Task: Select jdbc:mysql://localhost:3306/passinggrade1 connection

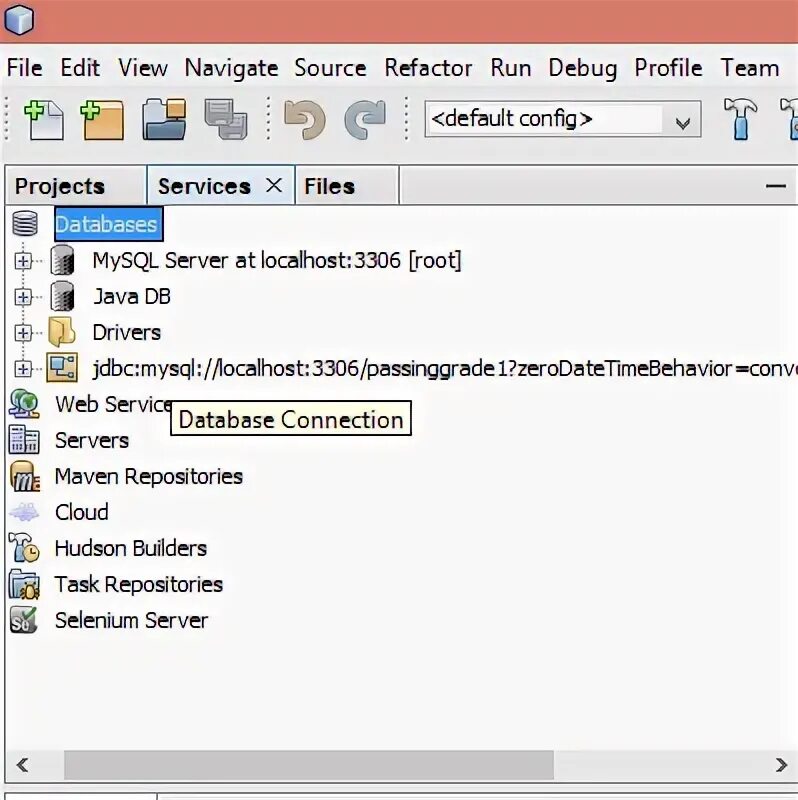Action: (x=444, y=368)
